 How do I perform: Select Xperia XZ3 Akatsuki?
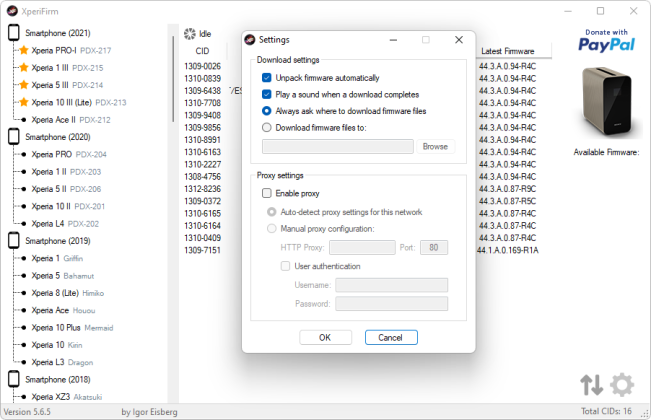click(x=66, y=397)
